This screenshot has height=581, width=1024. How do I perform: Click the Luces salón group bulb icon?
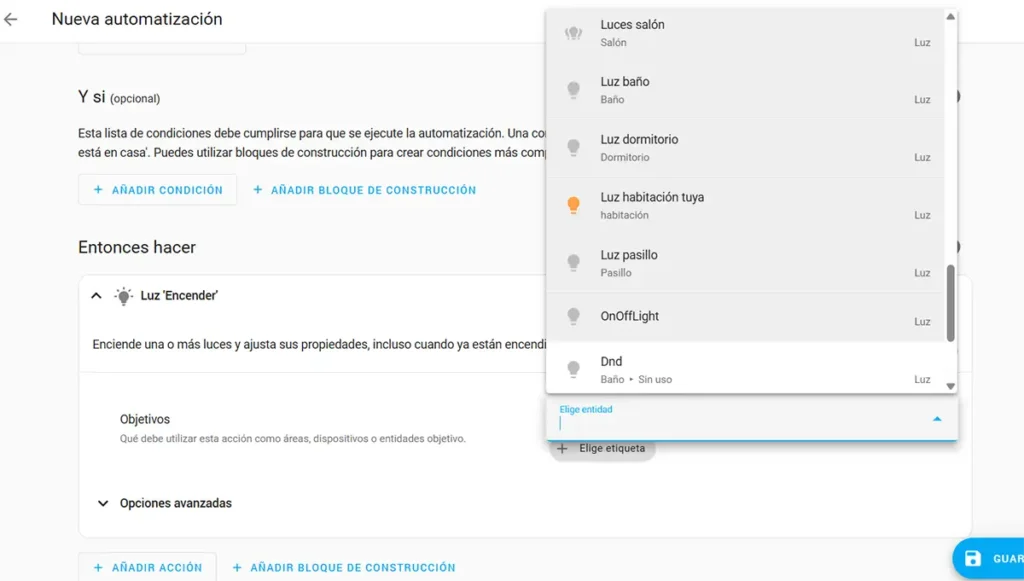click(573, 33)
